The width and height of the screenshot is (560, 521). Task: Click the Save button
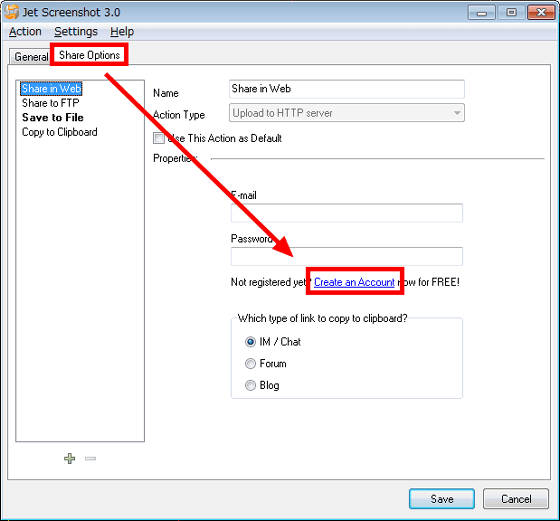(x=442, y=499)
